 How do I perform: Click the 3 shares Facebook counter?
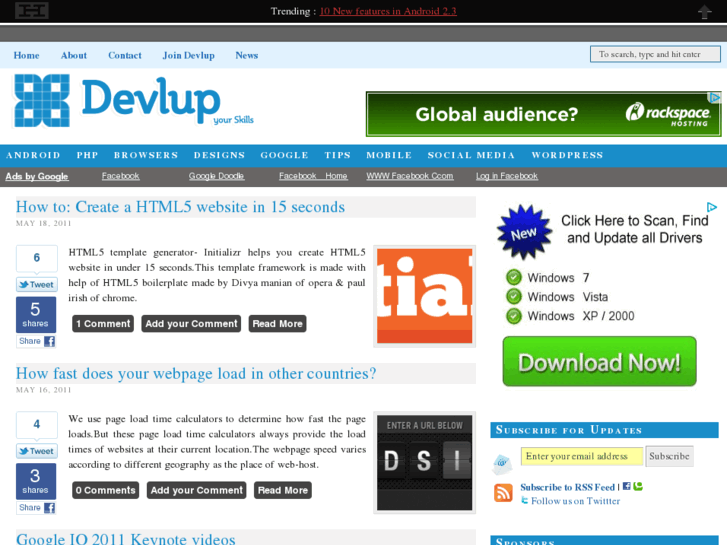pos(36,481)
